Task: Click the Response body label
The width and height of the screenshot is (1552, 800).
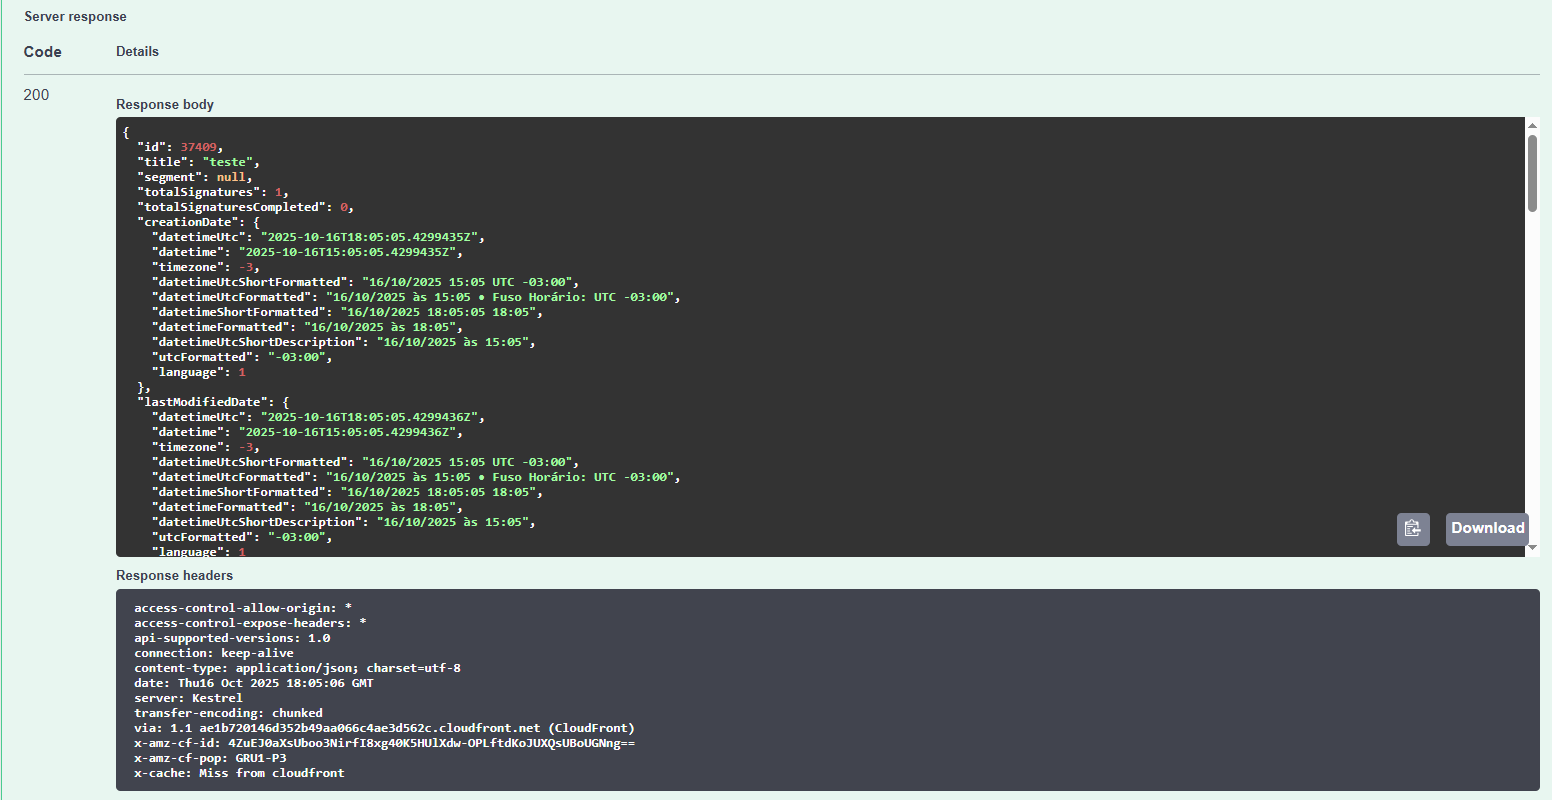Action: [165, 105]
